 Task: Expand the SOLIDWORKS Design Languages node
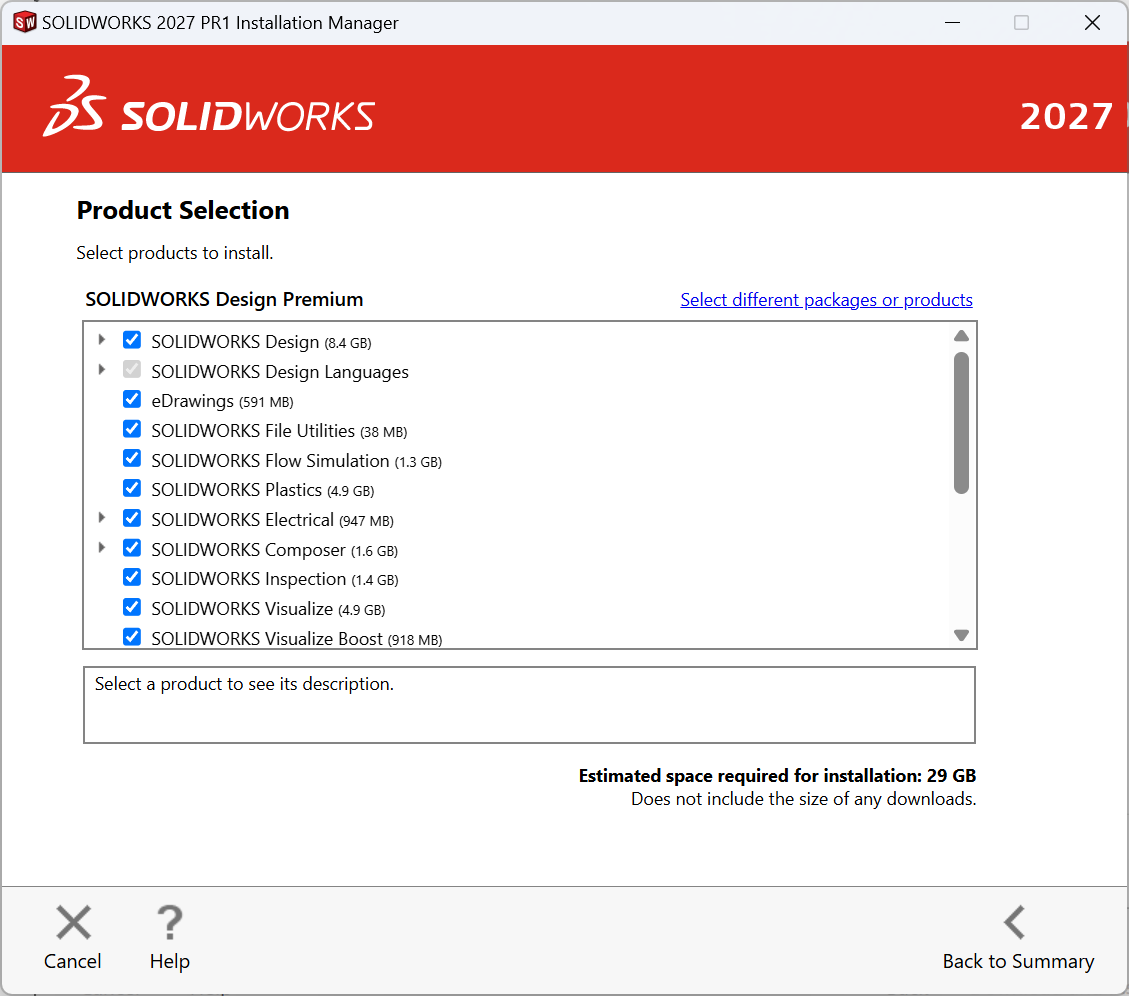tap(102, 369)
